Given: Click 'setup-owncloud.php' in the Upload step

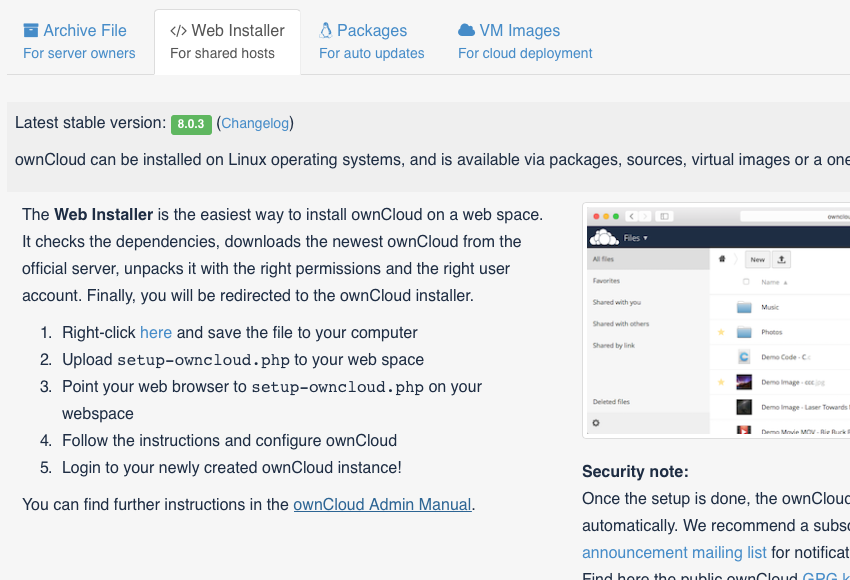Looking at the screenshot, I should [203, 360].
